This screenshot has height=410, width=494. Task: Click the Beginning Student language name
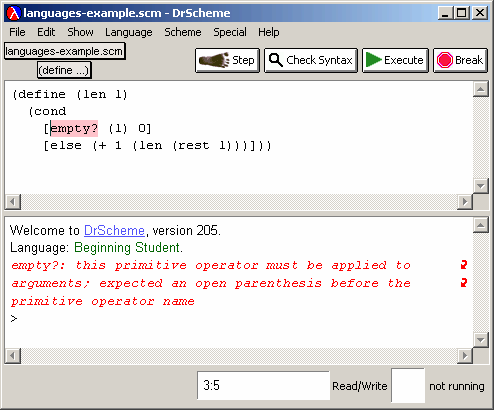tap(128, 248)
